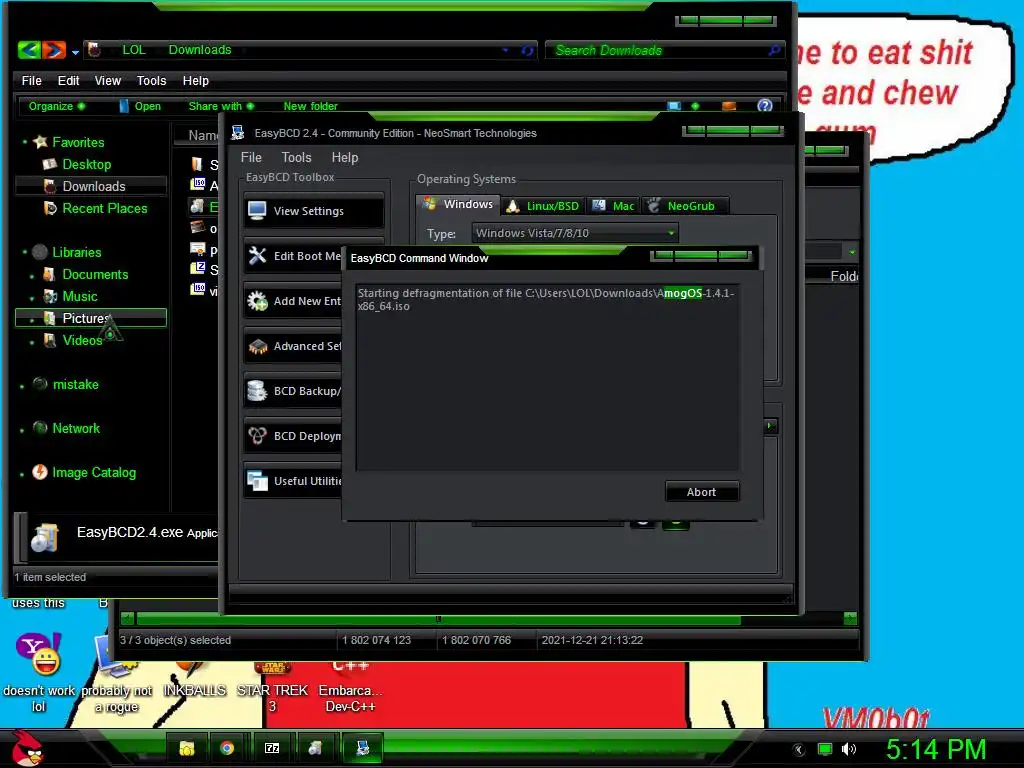This screenshot has height=768, width=1024.
Task: Click the horizontal scrollbar in background 7-Zip window
Action: click(x=438, y=618)
